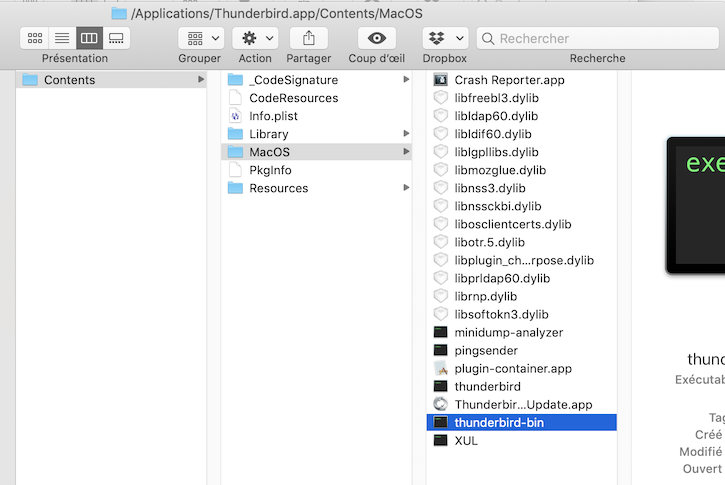
Task: Click the Info.plist file icon
Action: 235,116
